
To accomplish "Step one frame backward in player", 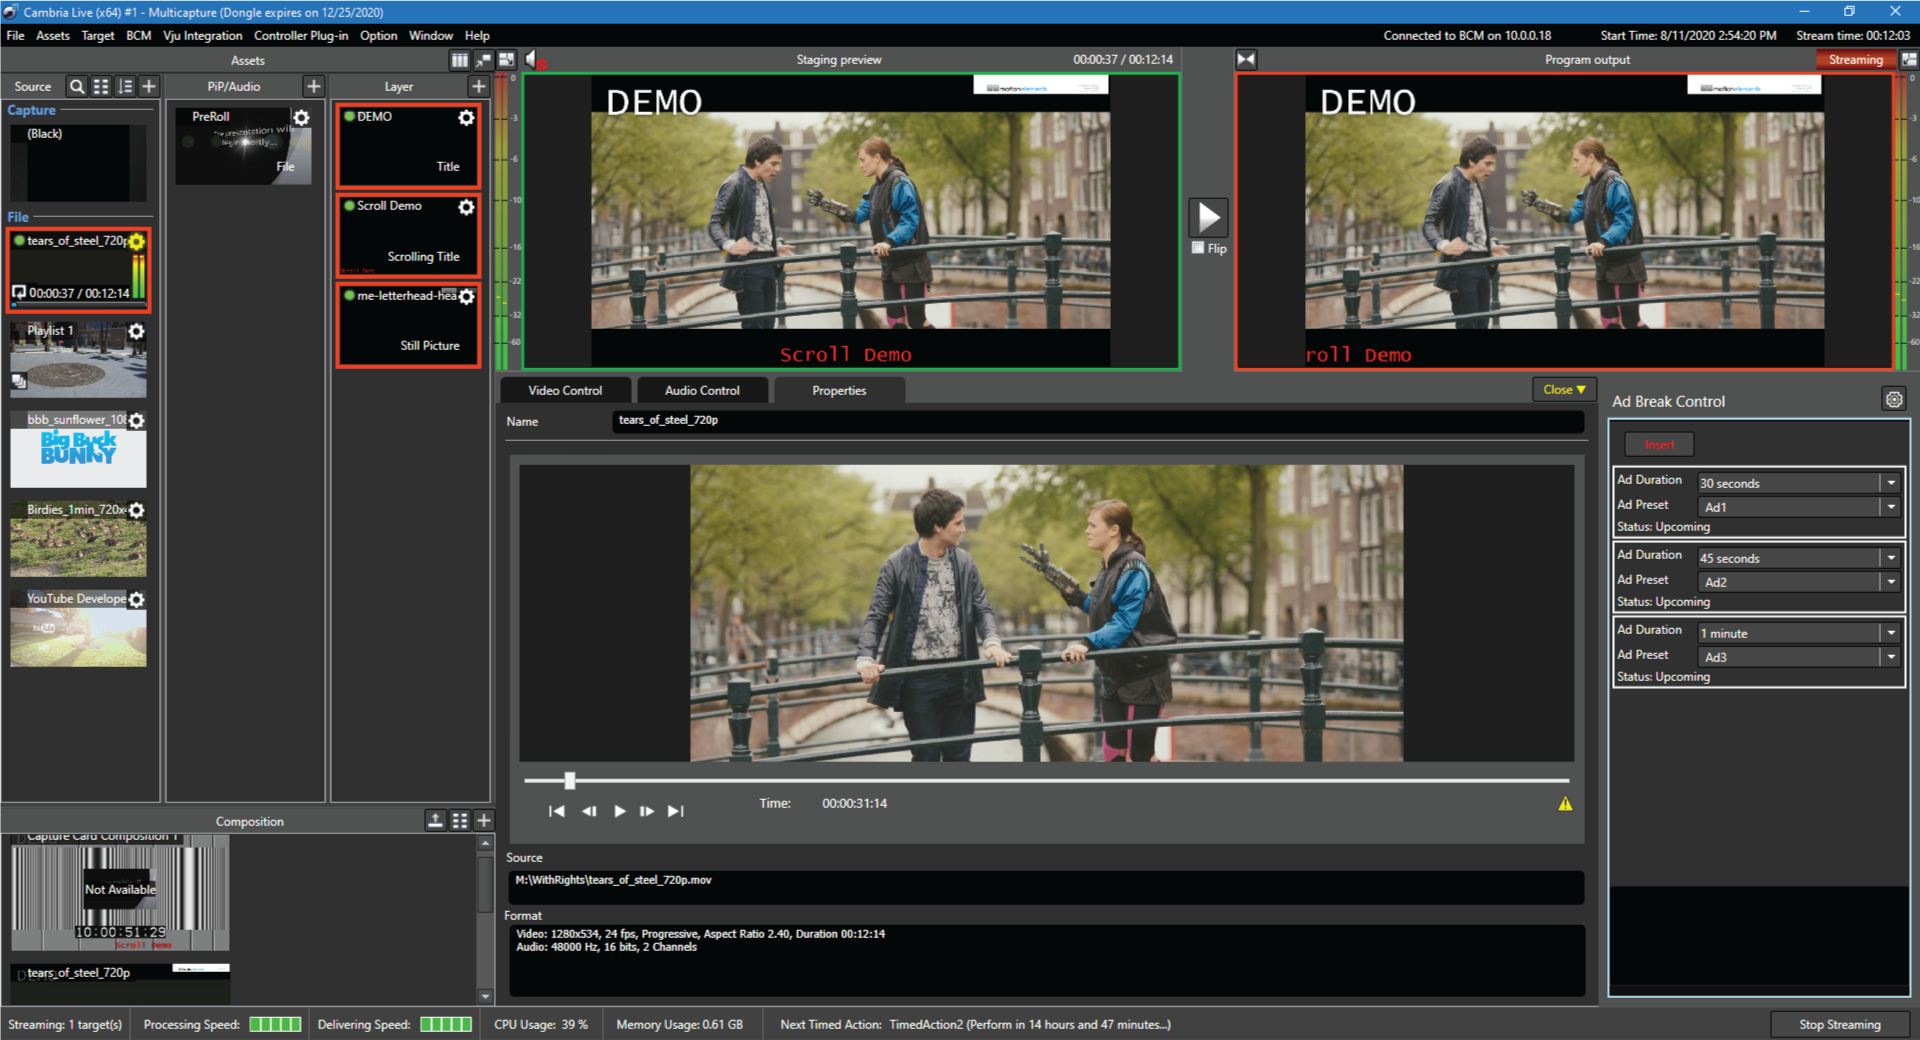I will [x=589, y=811].
